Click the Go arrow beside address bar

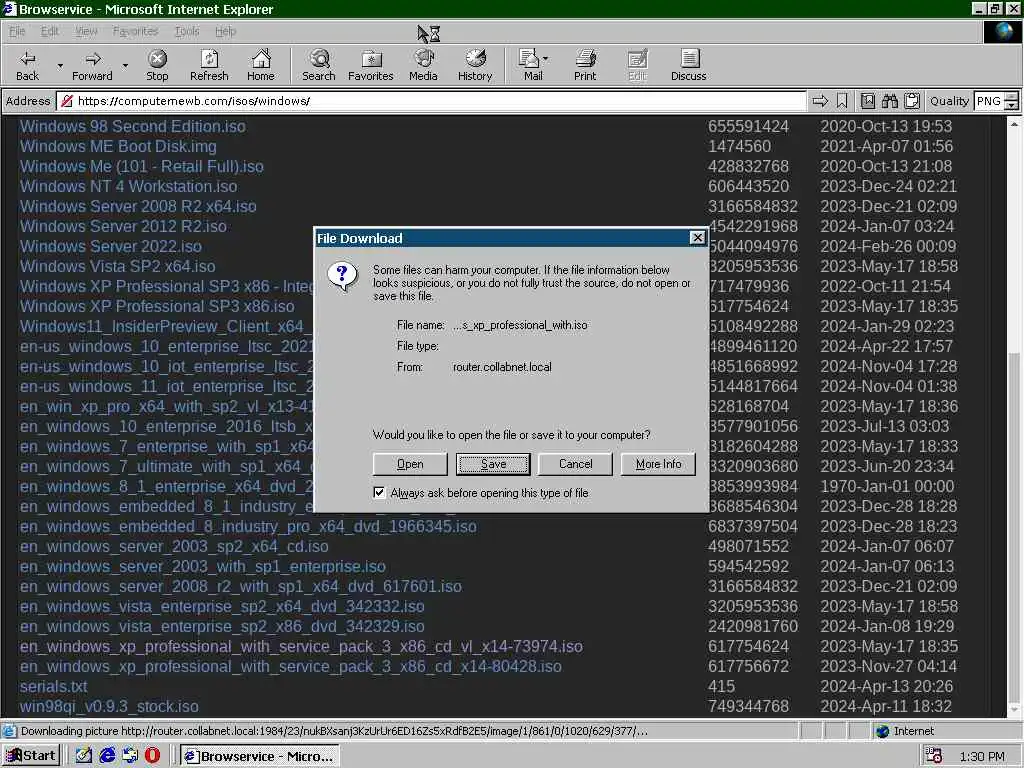pos(820,101)
